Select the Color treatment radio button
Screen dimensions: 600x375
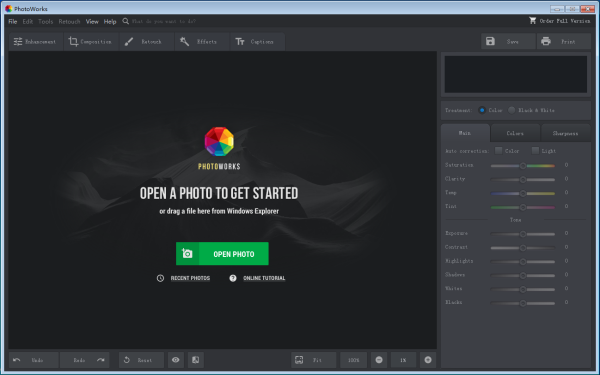tap(482, 110)
